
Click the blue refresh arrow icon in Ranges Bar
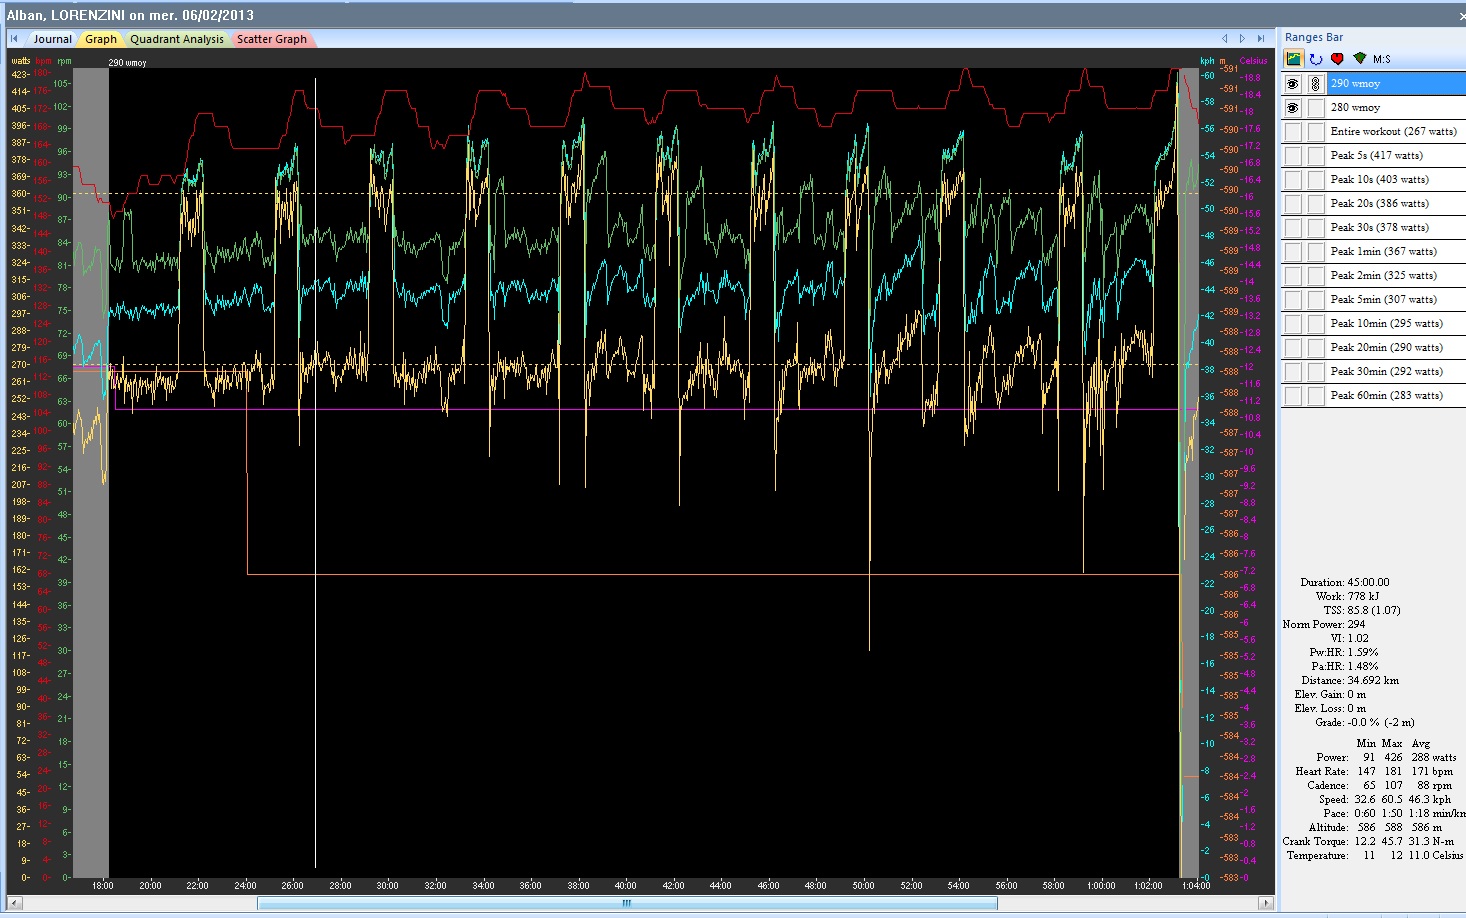pos(1316,59)
